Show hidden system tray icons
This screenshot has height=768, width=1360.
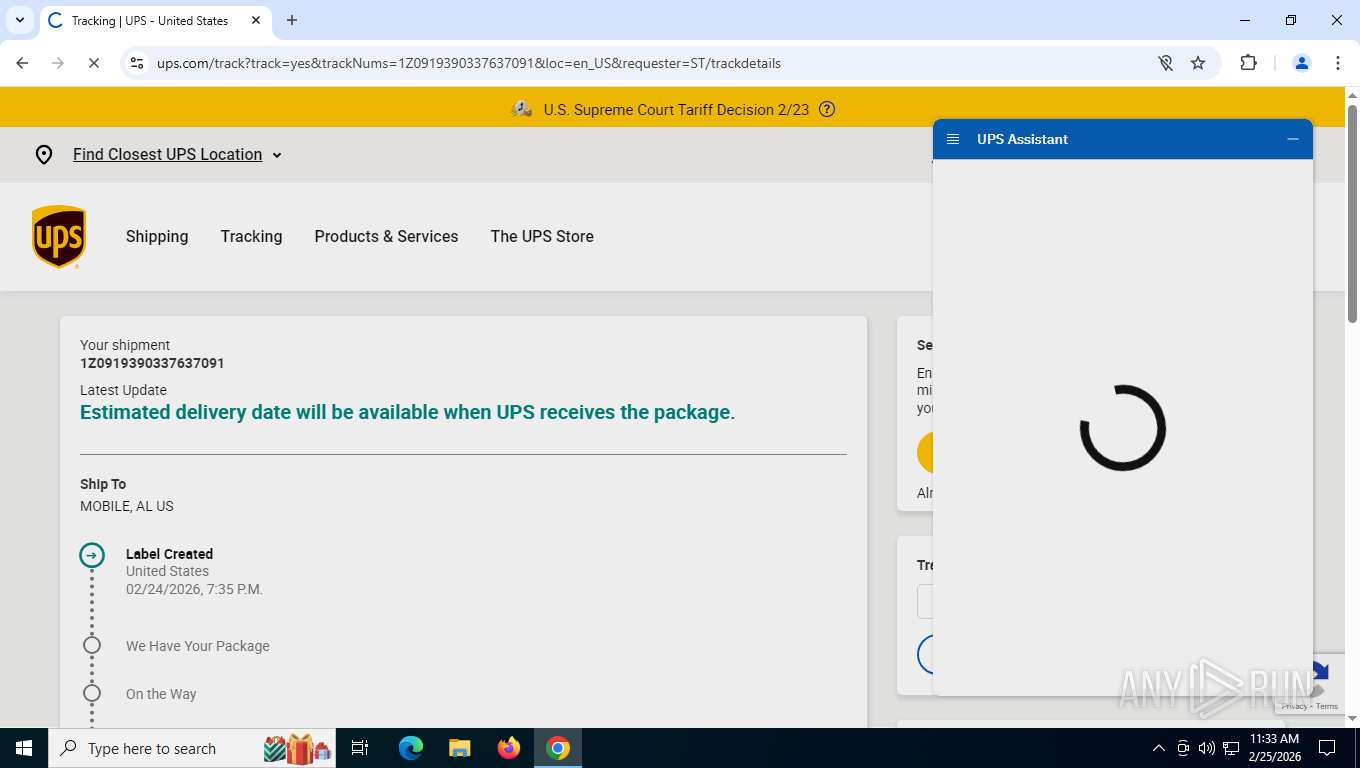click(x=1159, y=748)
